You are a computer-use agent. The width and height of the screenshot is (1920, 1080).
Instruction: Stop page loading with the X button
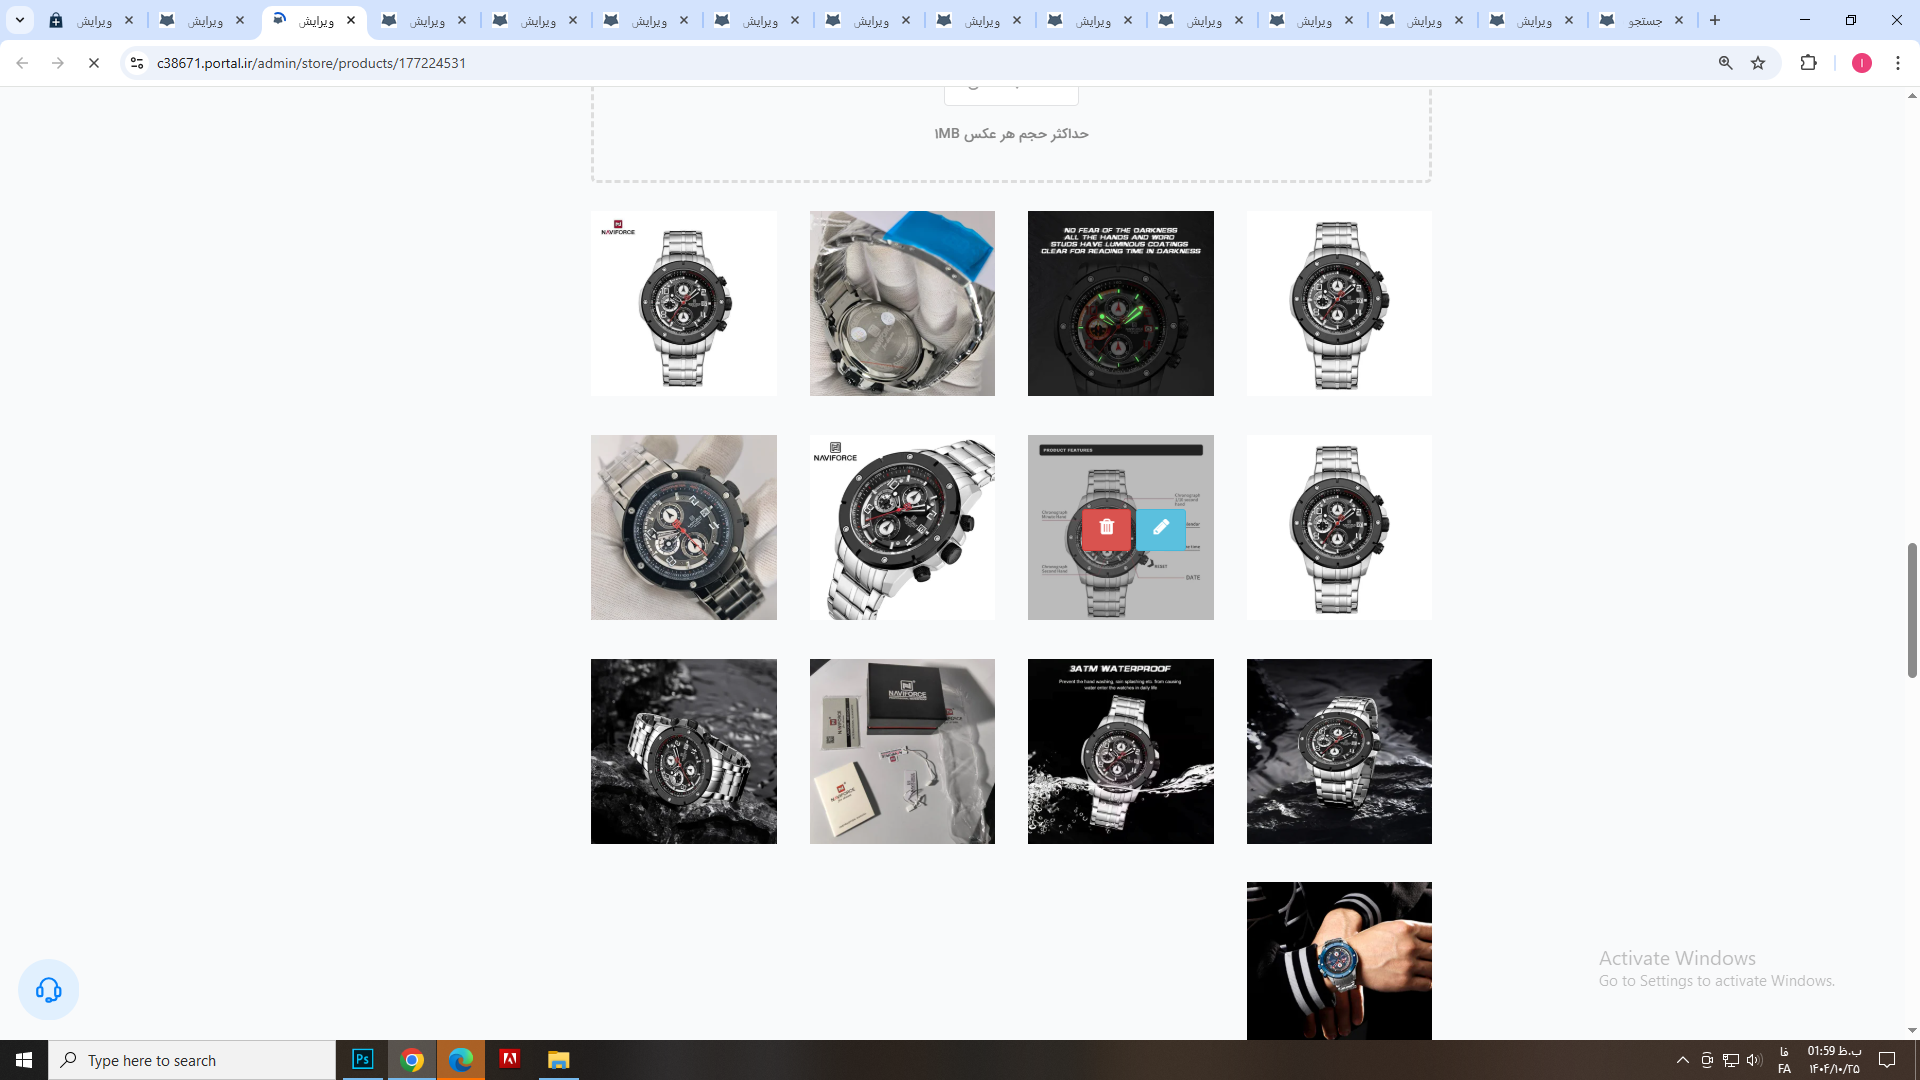click(x=94, y=63)
